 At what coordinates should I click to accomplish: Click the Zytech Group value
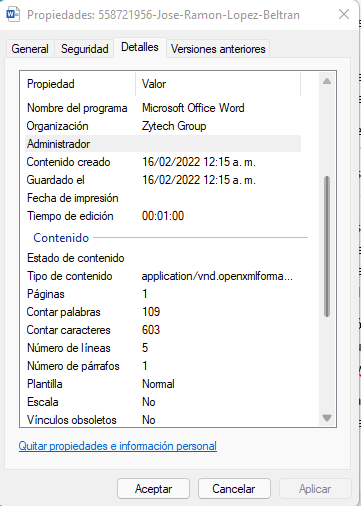coord(174,126)
